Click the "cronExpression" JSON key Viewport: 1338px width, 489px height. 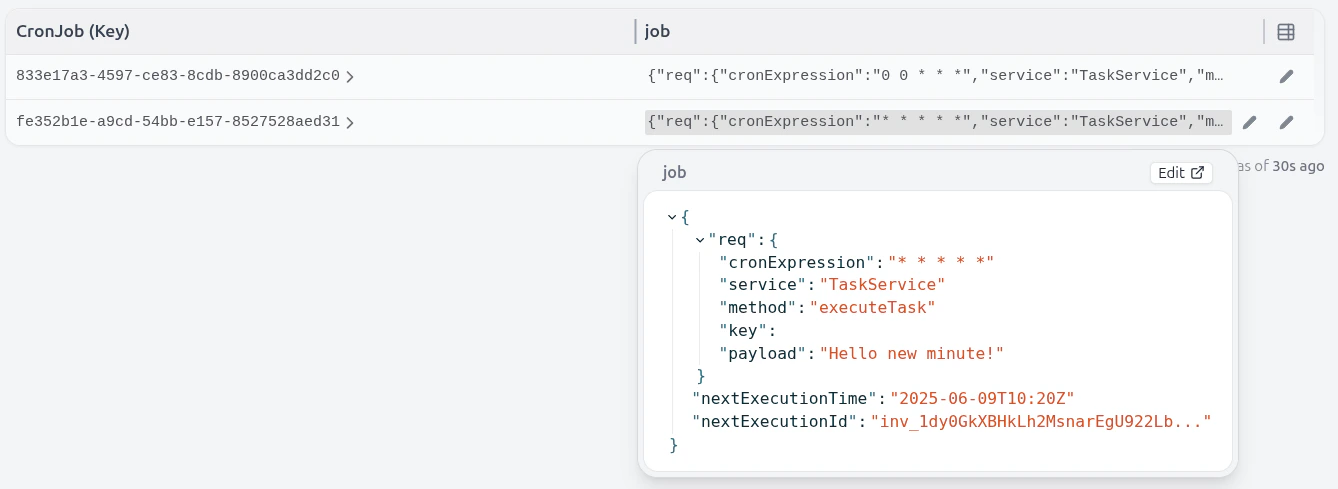coord(797,262)
